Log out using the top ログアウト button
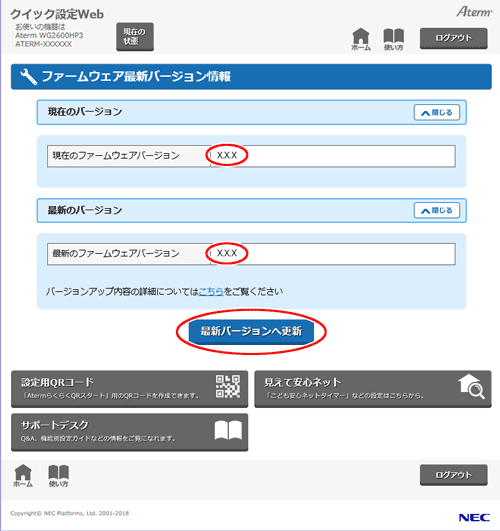Image resolution: width=500 pixels, height=531 pixels. [x=454, y=38]
